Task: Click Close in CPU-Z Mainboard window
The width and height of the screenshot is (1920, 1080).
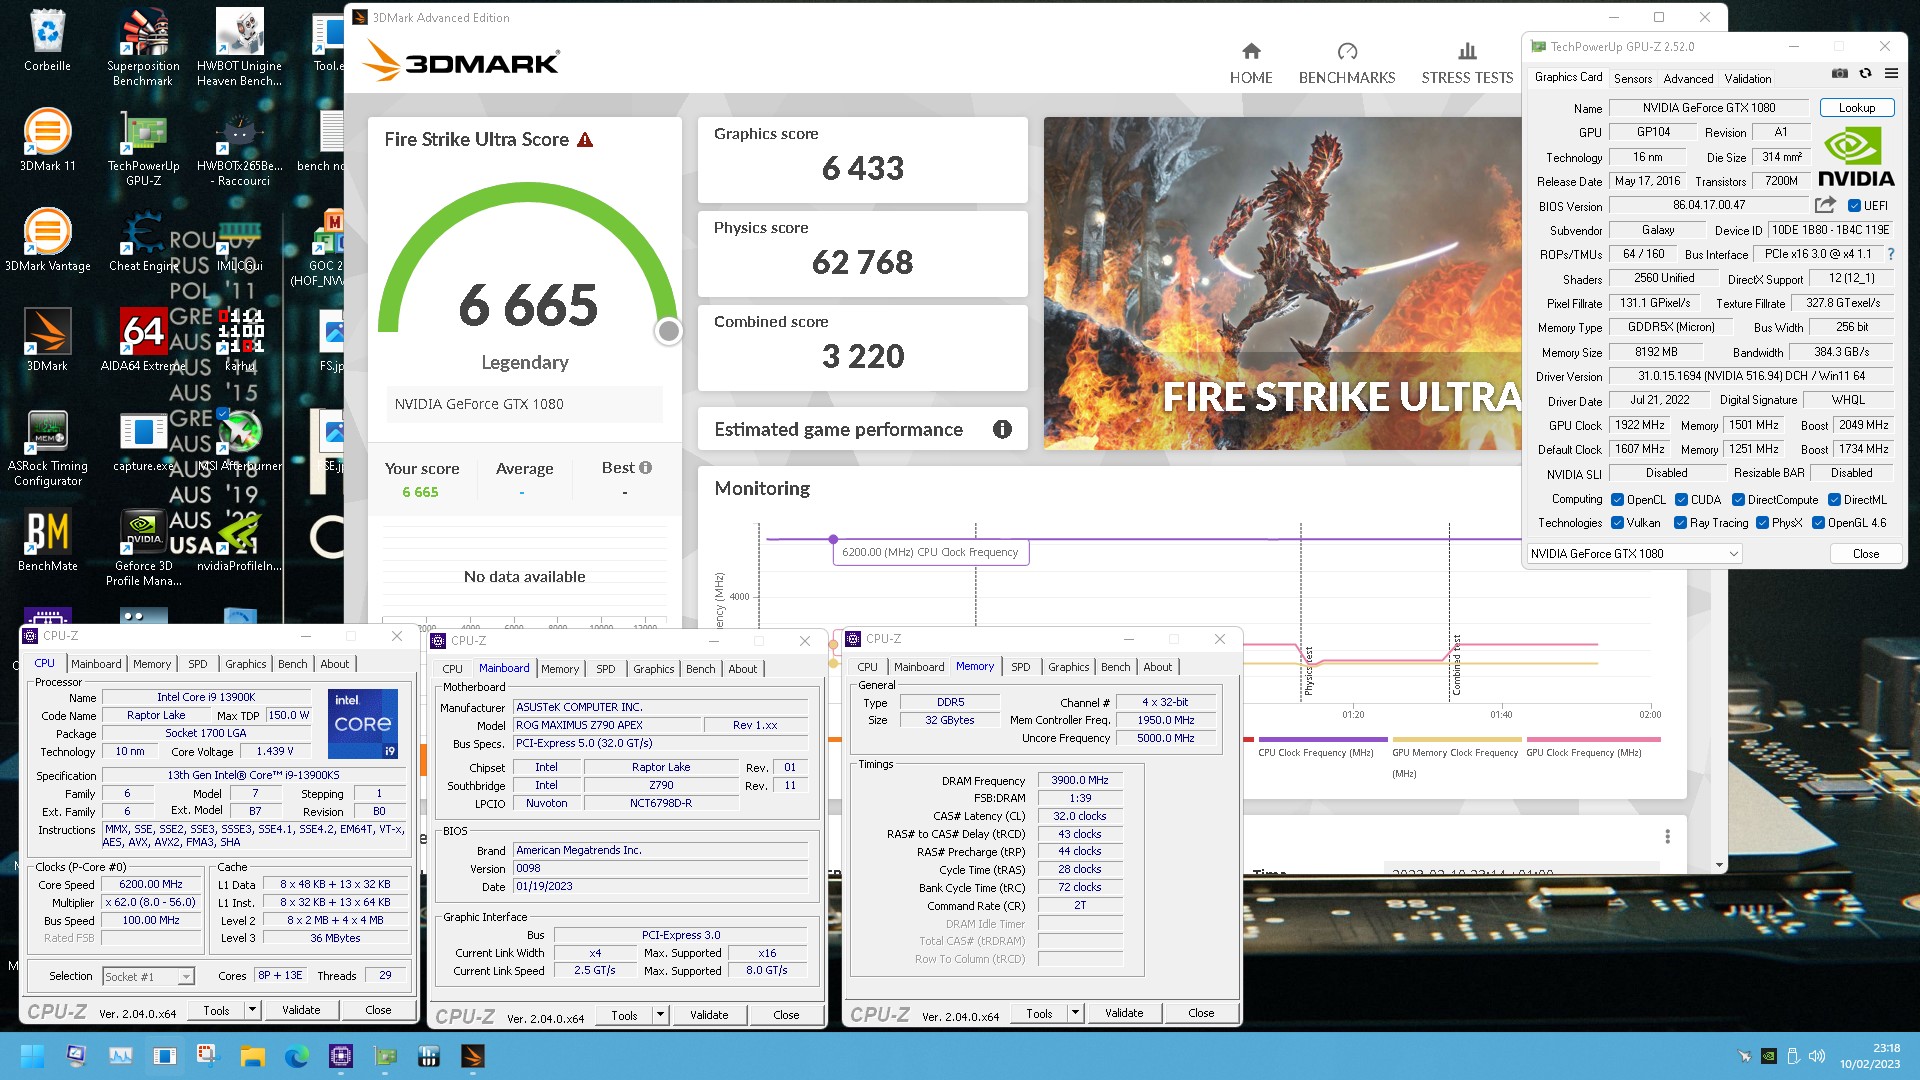Action: (x=786, y=1015)
